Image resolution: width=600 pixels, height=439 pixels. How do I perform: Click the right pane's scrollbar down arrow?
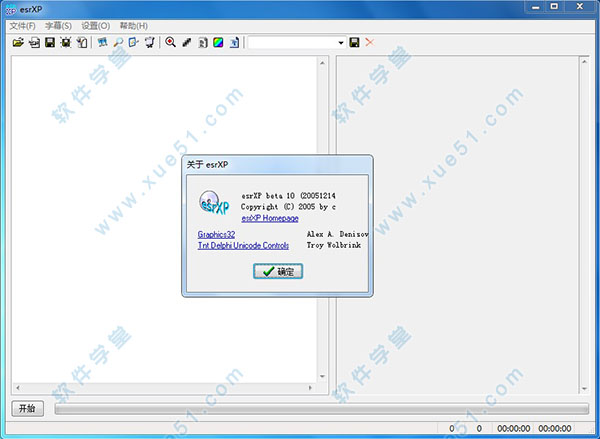coord(584,389)
